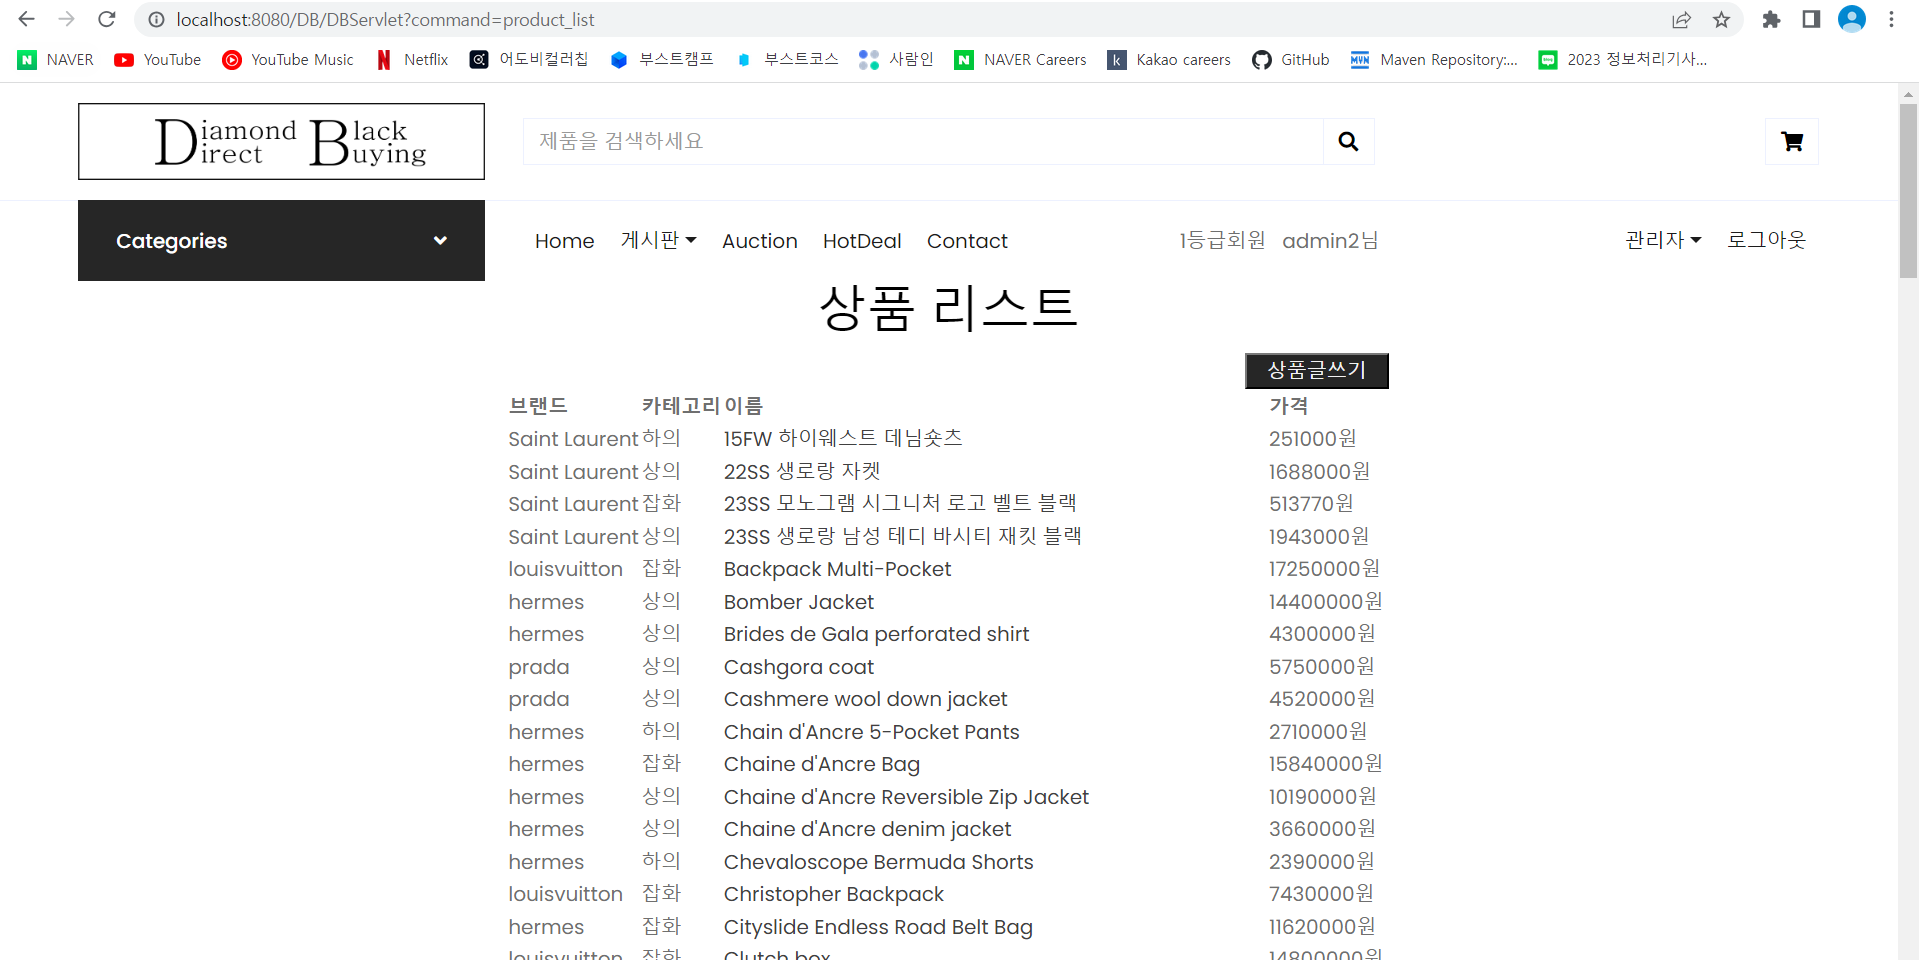
Task: Open the Chrome profile avatar
Action: pyautogui.click(x=1852, y=20)
